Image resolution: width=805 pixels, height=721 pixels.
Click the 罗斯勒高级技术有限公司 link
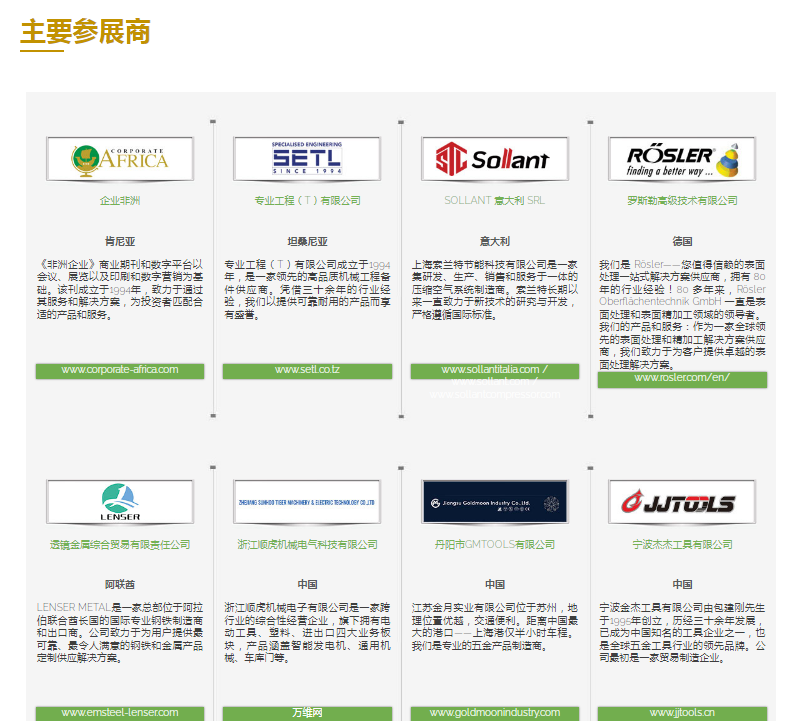coord(682,201)
